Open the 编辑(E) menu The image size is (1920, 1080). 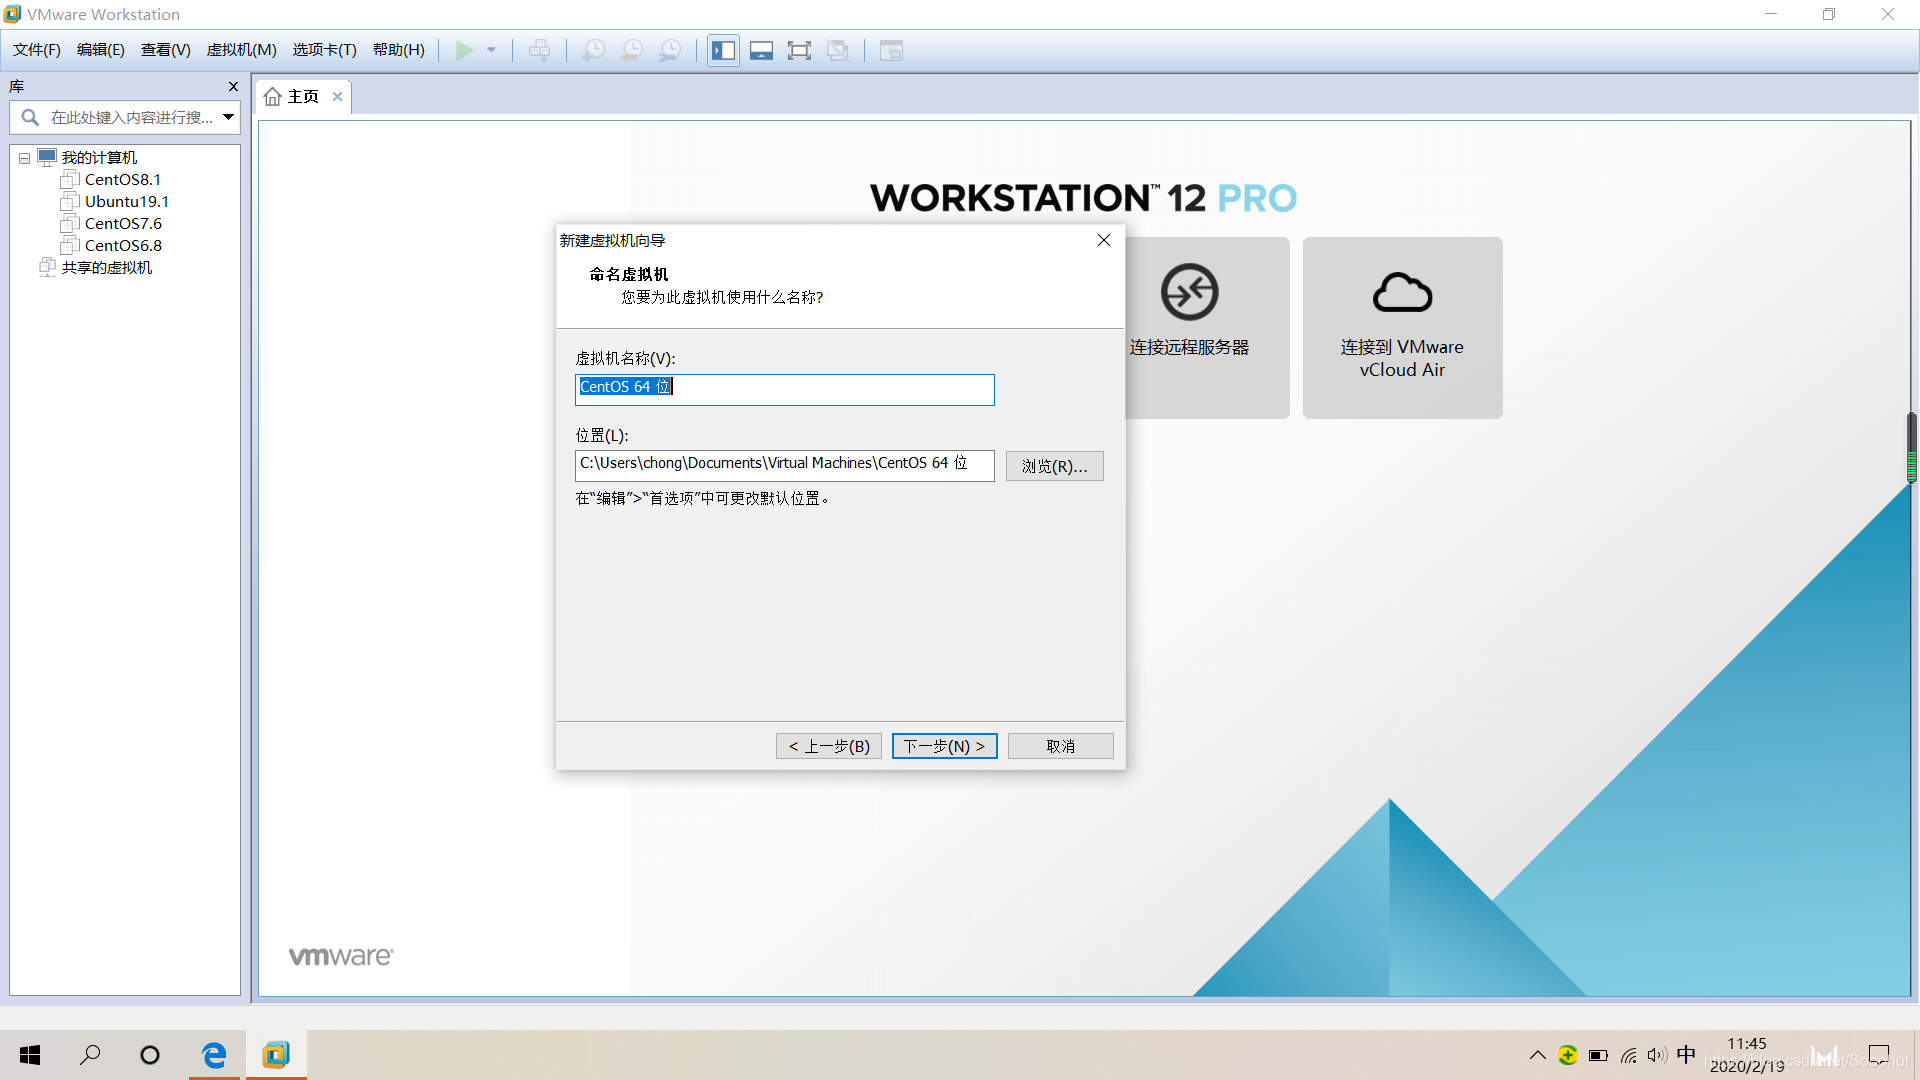(101, 50)
